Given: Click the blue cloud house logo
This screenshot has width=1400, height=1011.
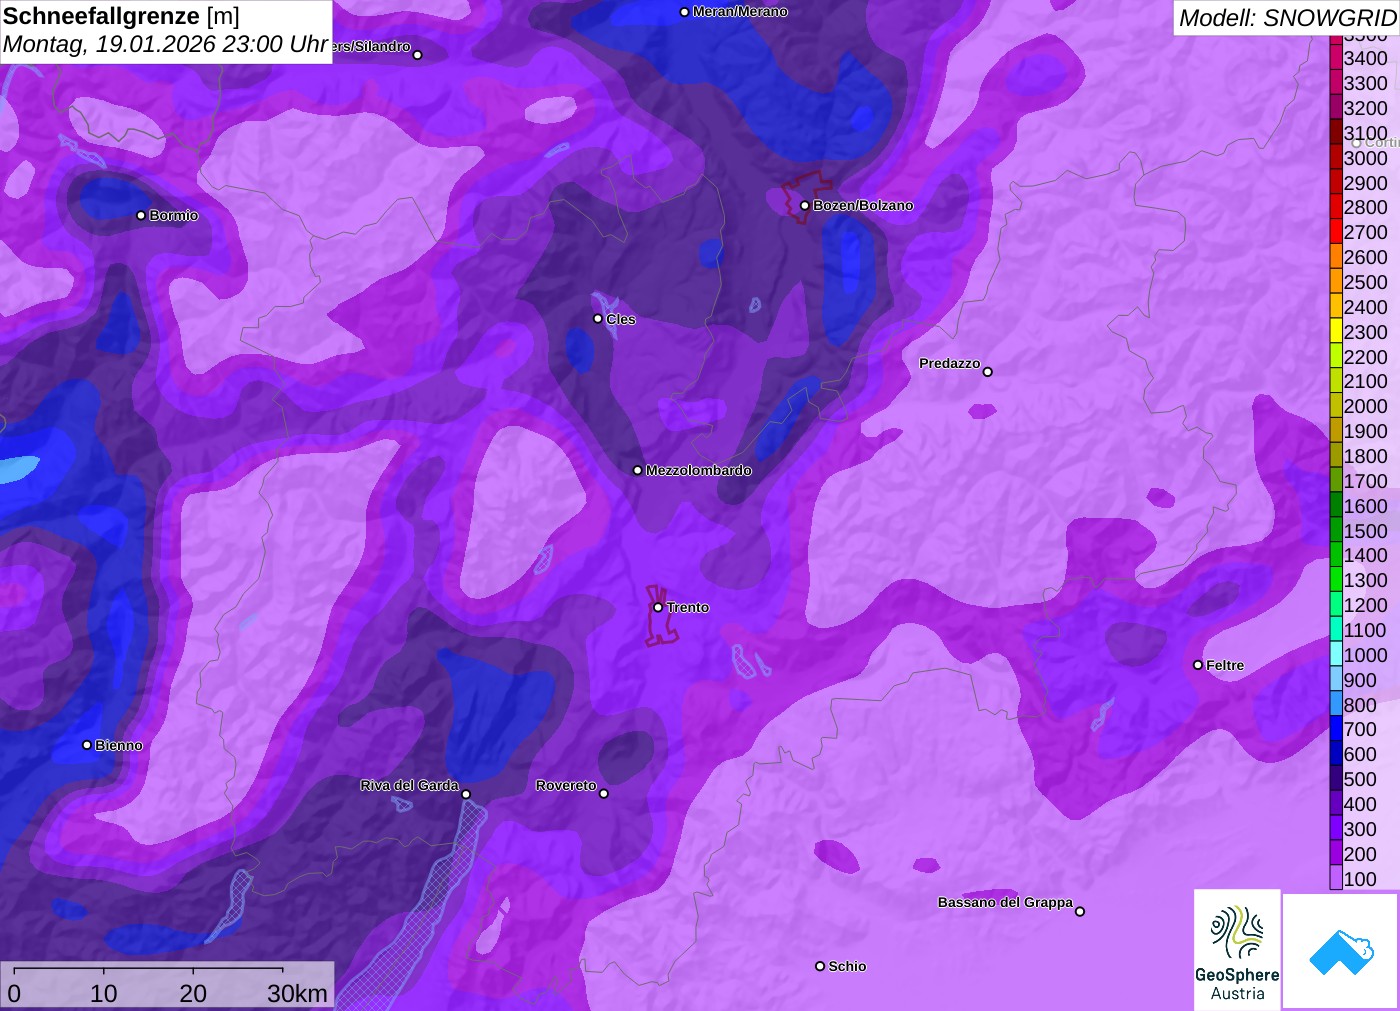Looking at the screenshot, I should click(1340, 951).
